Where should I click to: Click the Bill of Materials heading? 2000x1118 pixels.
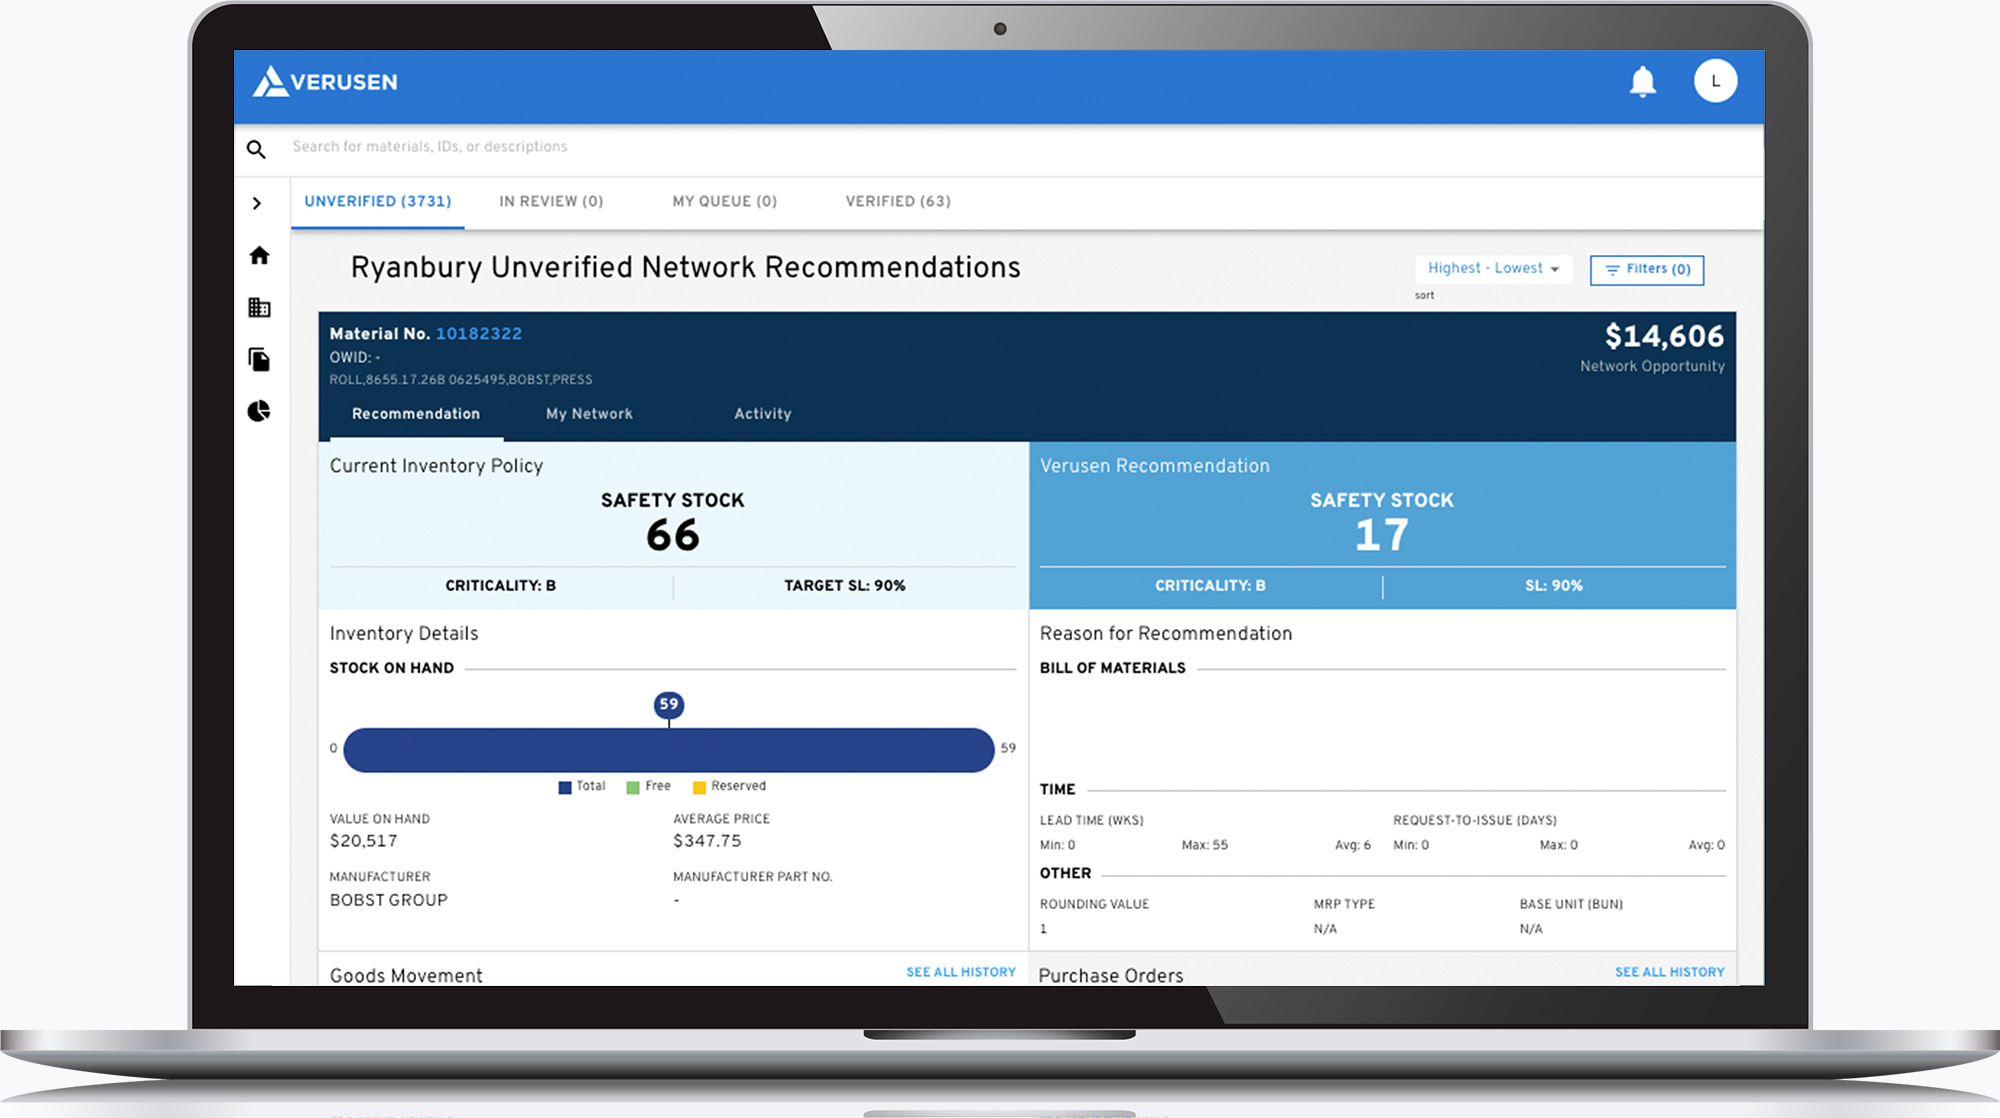1113,668
